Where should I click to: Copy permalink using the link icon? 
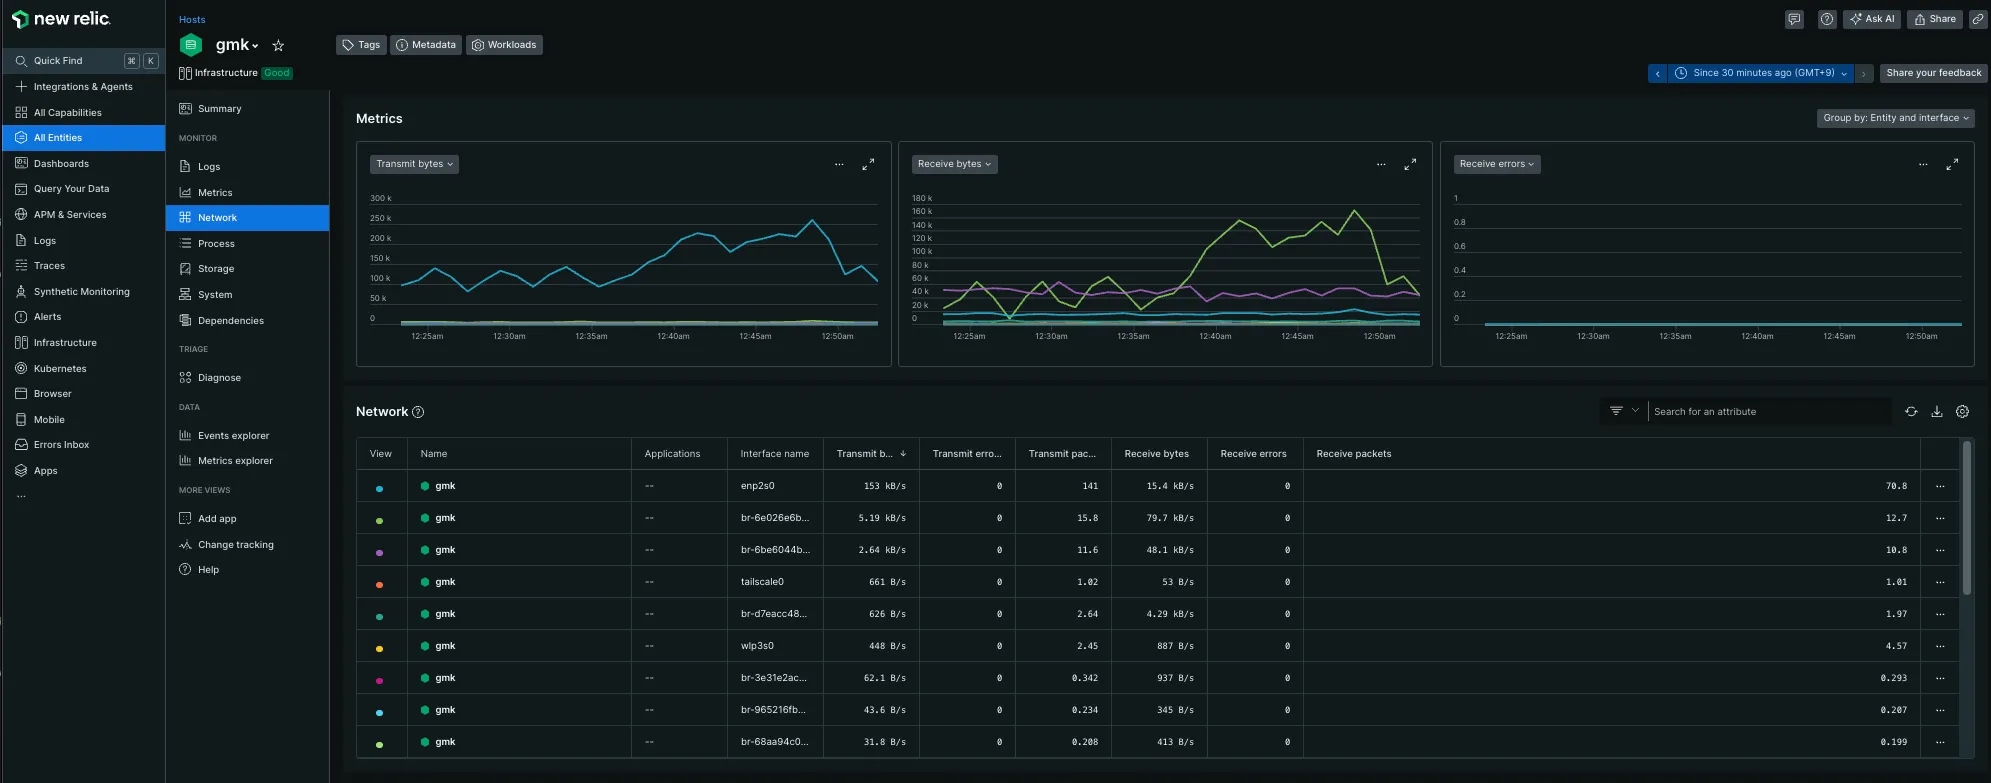tap(1977, 19)
